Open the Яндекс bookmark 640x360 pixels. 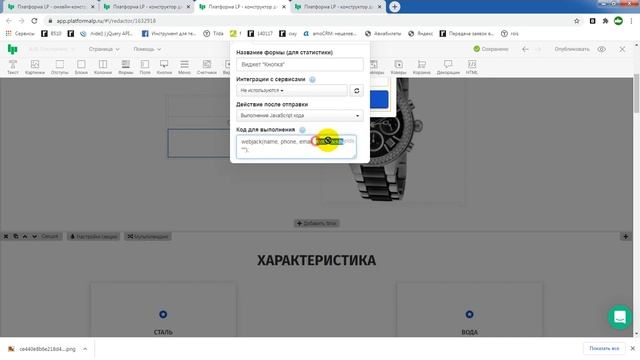(420, 33)
